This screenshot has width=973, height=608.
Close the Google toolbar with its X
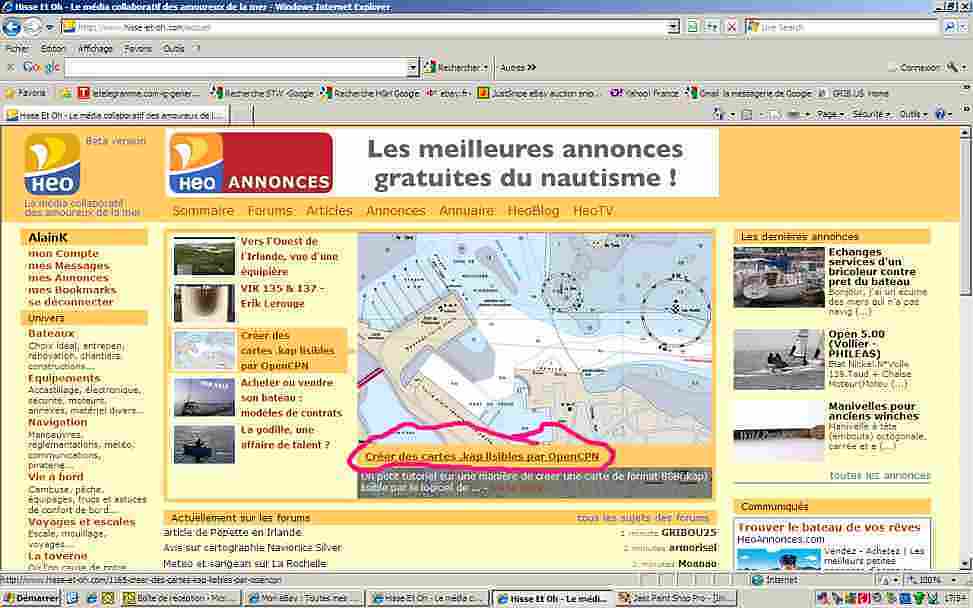11,67
